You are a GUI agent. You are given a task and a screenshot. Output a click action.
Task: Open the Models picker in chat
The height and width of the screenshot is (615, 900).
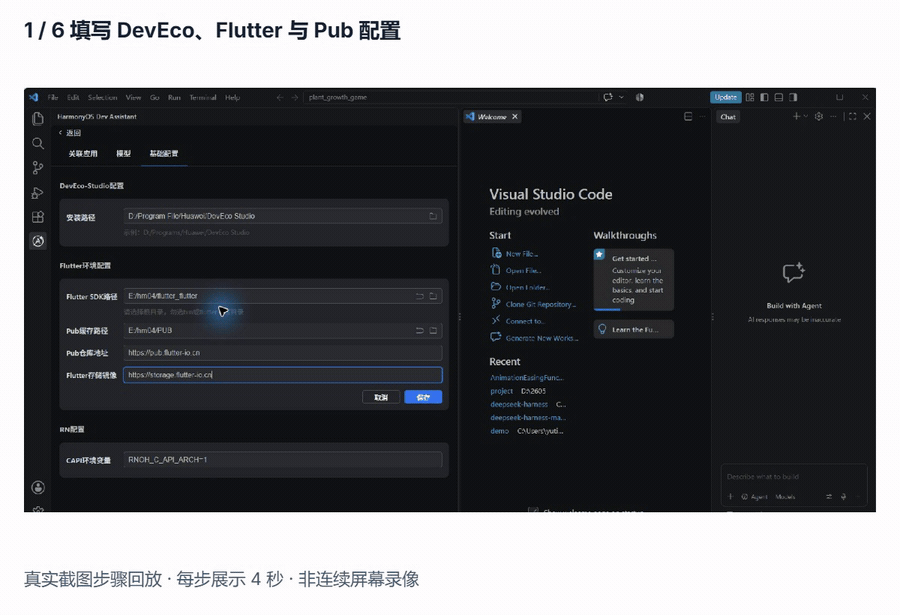785,497
